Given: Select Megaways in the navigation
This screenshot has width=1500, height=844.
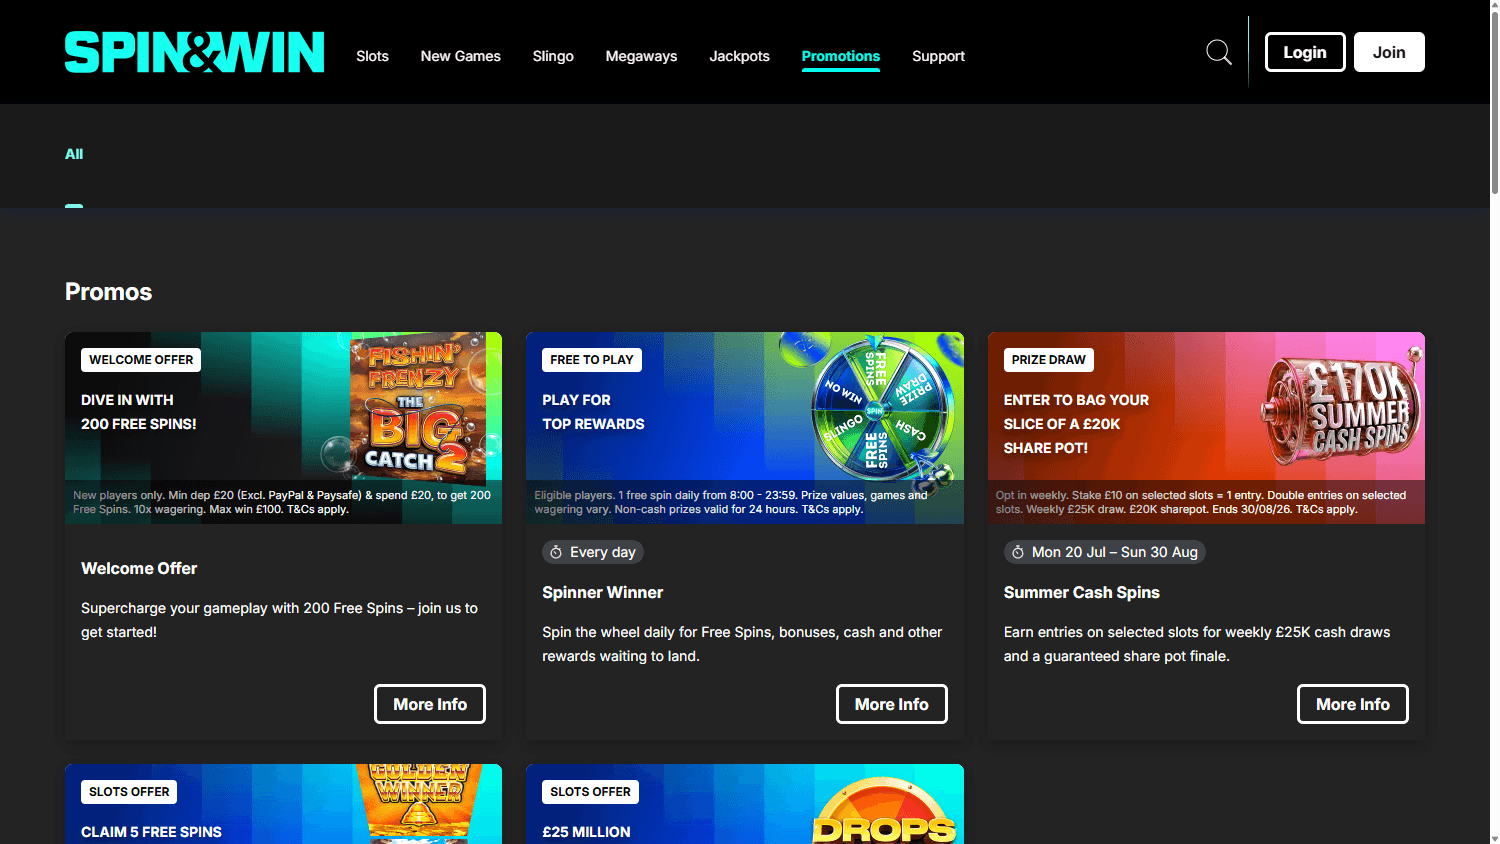Looking at the screenshot, I should (x=641, y=56).
